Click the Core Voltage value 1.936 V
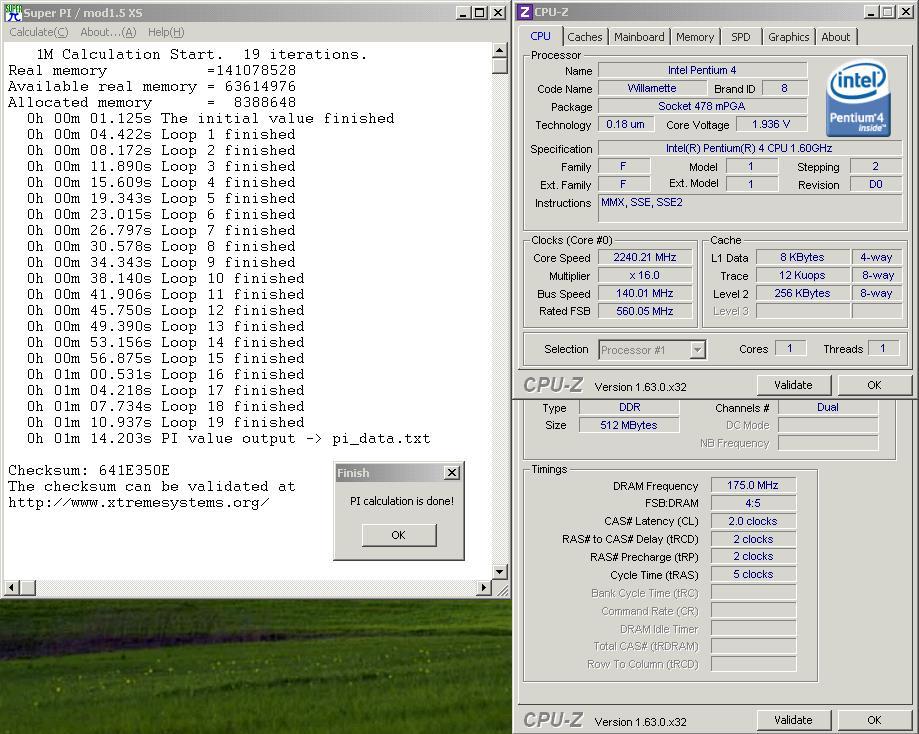 click(x=771, y=124)
